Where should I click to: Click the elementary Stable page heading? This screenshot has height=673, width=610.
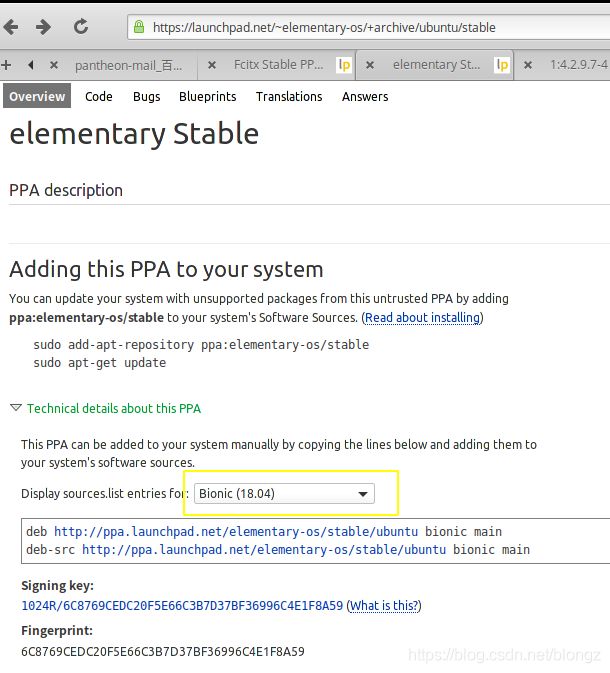(134, 133)
